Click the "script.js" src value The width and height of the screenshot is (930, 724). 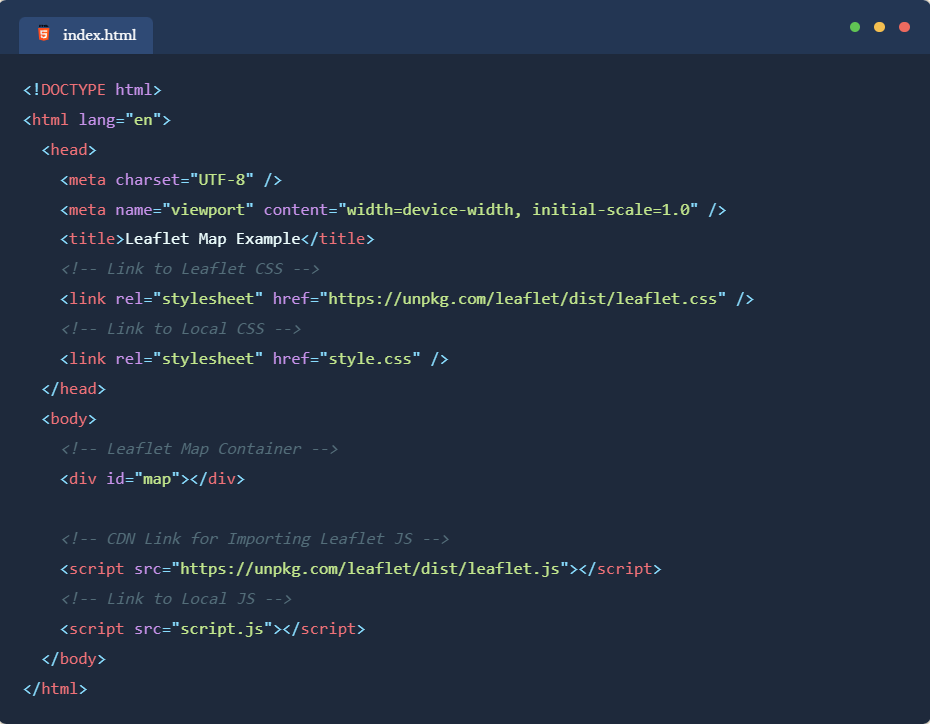coord(222,629)
